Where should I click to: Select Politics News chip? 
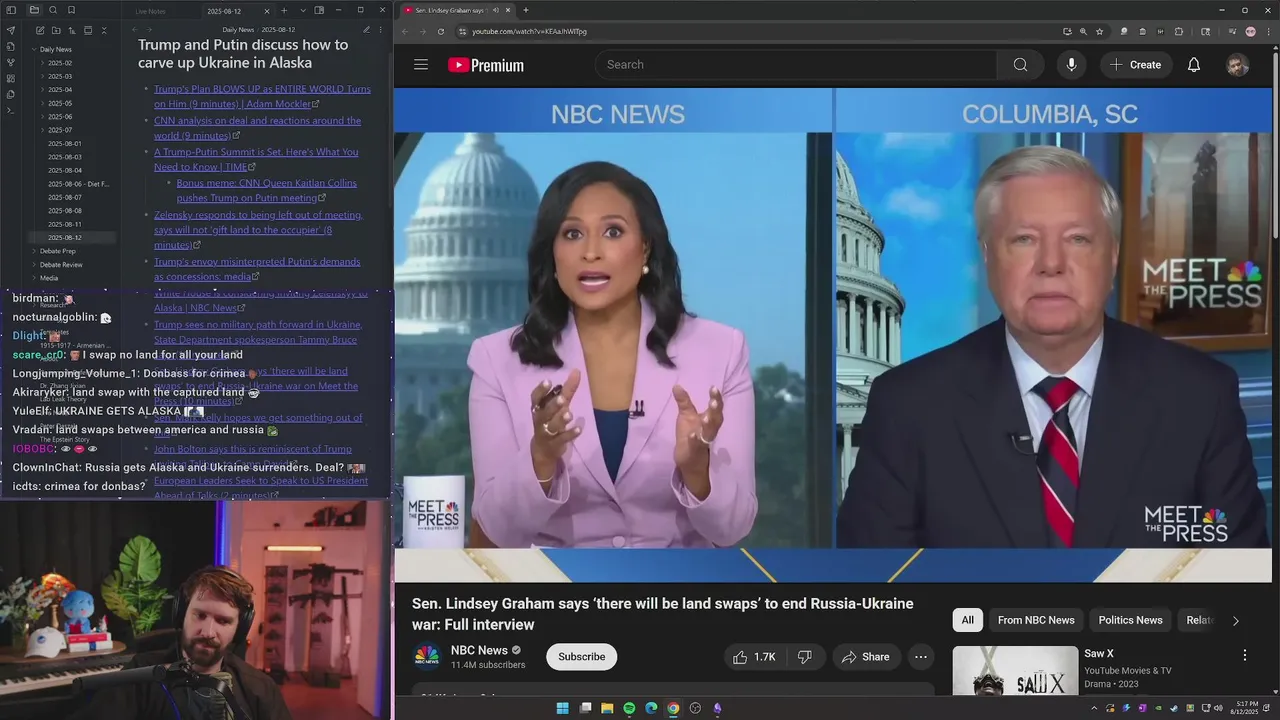click(x=1130, y=620)
